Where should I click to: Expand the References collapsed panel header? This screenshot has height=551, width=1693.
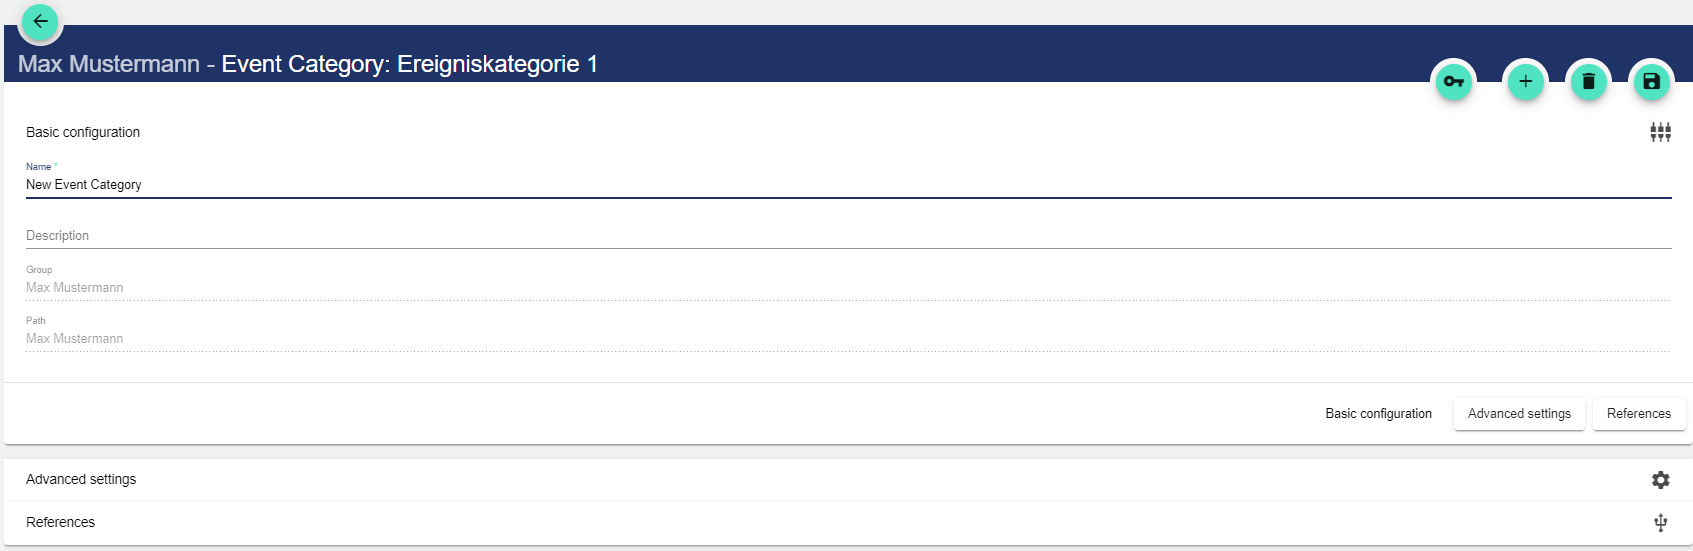[x=61, y=523]
